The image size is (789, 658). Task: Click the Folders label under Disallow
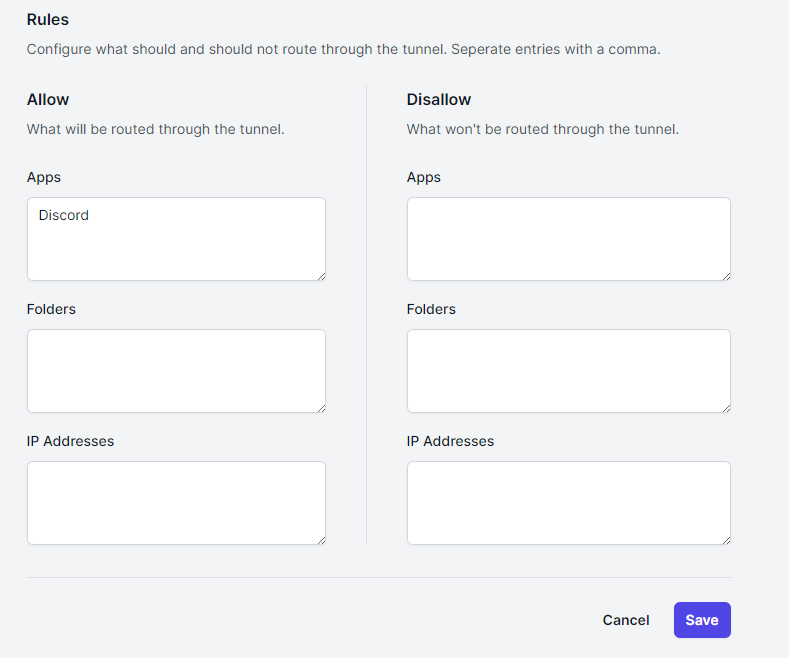(x=431, y=309)
